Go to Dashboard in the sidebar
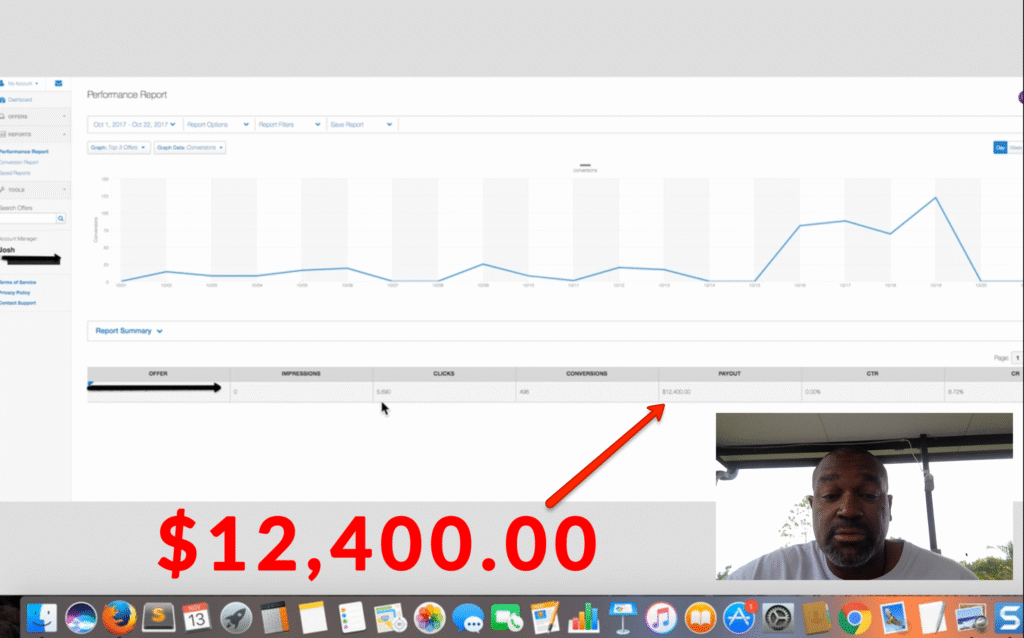1024x638 pixels. (16, 100)
